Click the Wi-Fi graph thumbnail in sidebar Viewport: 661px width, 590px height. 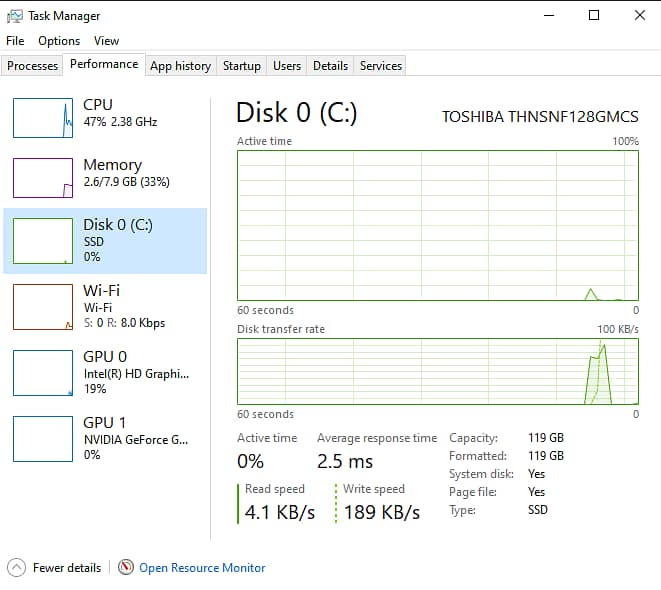tap(43, 307)
